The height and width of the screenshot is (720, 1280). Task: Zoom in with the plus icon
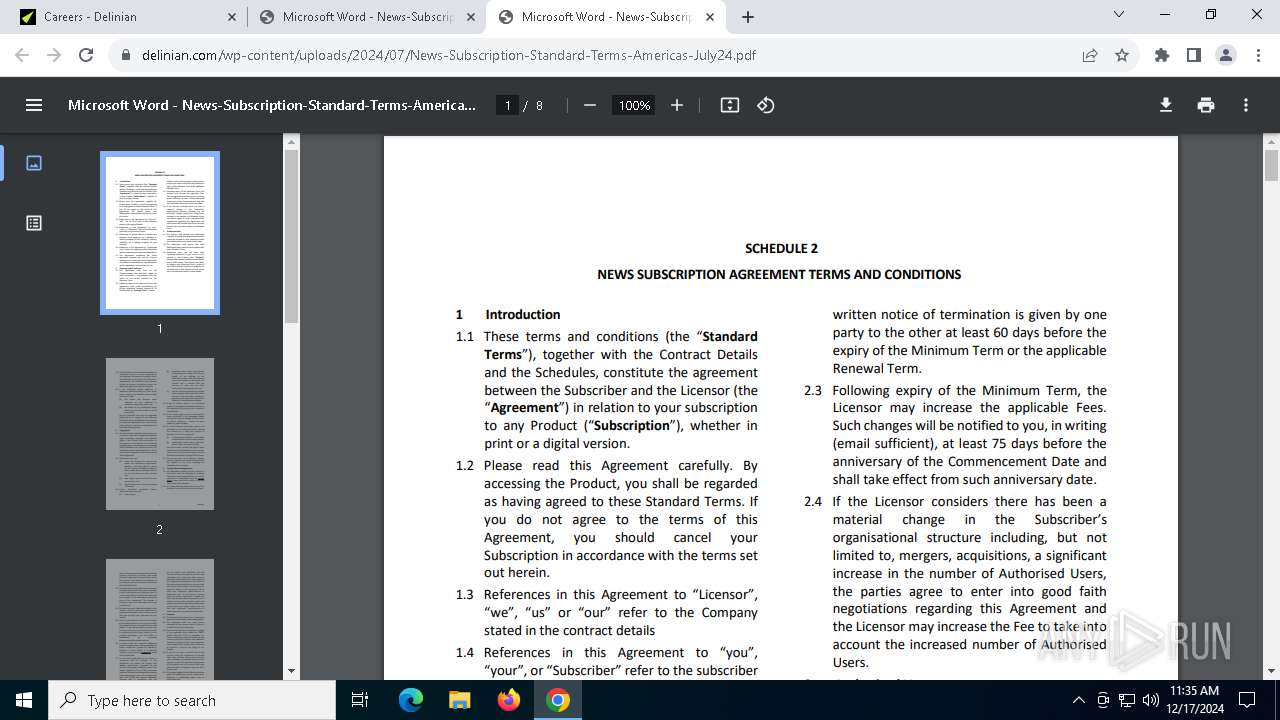677,105
